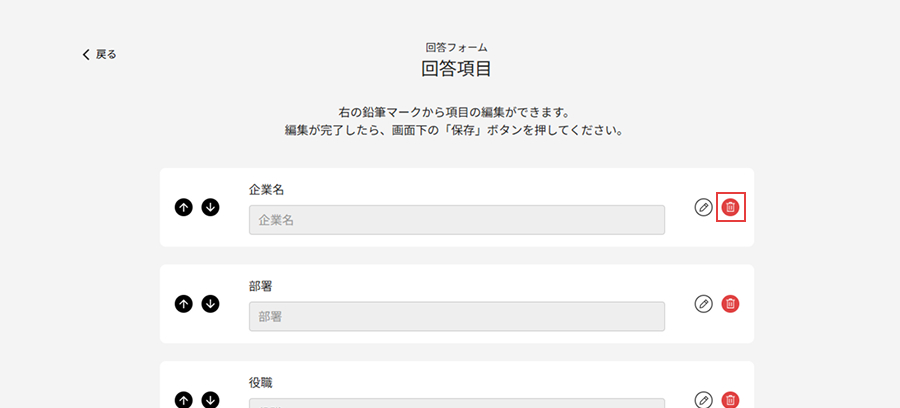Click the 部署 field label
The height and width of the screenshot is (408, 900).
point(261,286)
